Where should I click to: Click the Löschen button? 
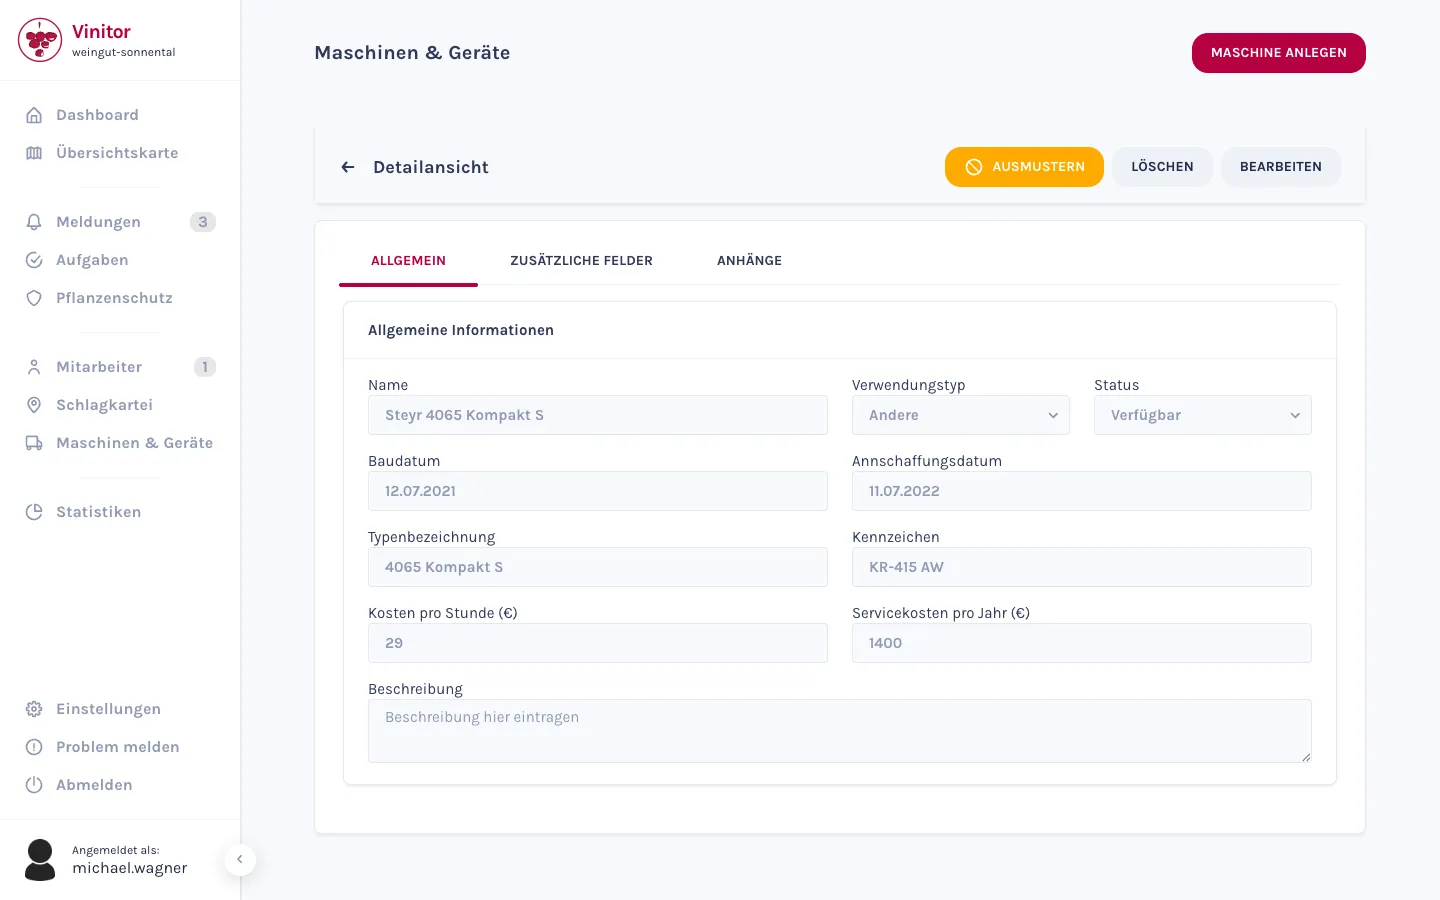(1162, 167)
